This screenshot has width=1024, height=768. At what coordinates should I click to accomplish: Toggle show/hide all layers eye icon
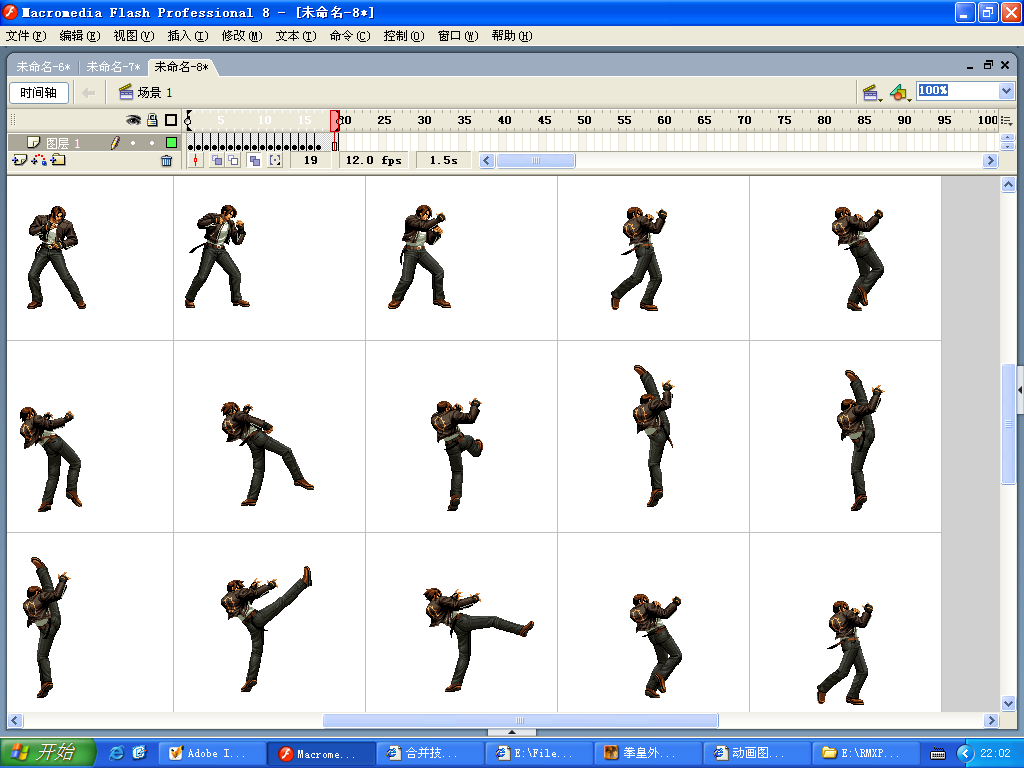point(133,120)
